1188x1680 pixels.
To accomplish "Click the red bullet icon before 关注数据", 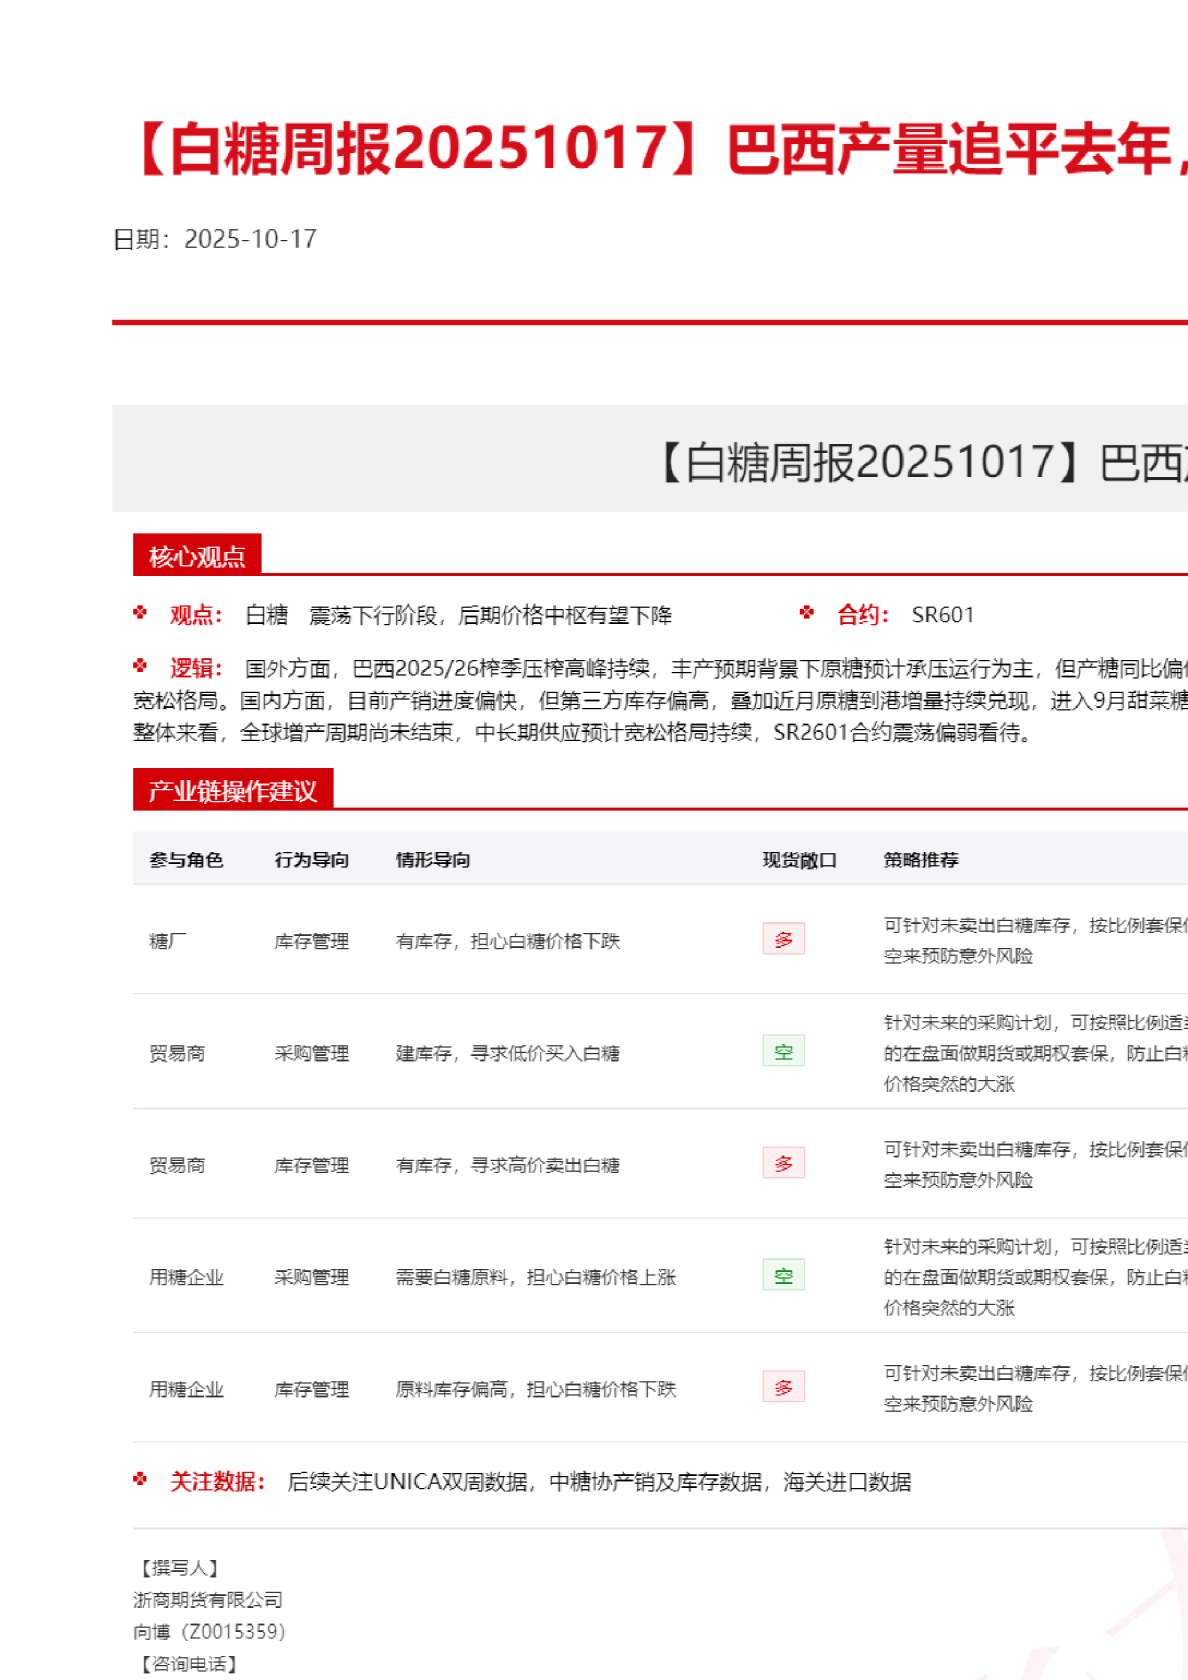I will 140,1480.
